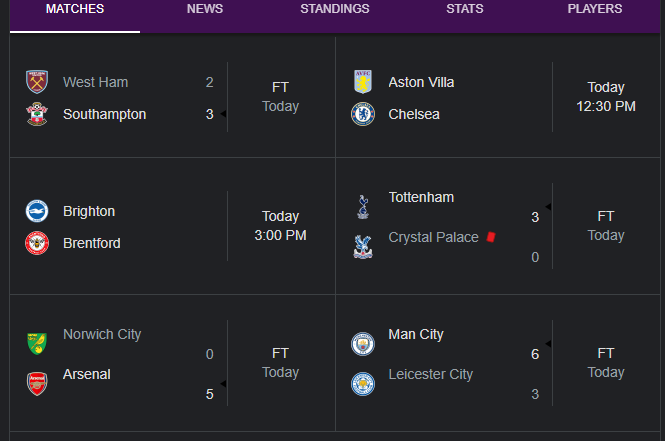Click the Brighton club crest
The height and width of the screenshot is (441, 665).
click(37, 211)
